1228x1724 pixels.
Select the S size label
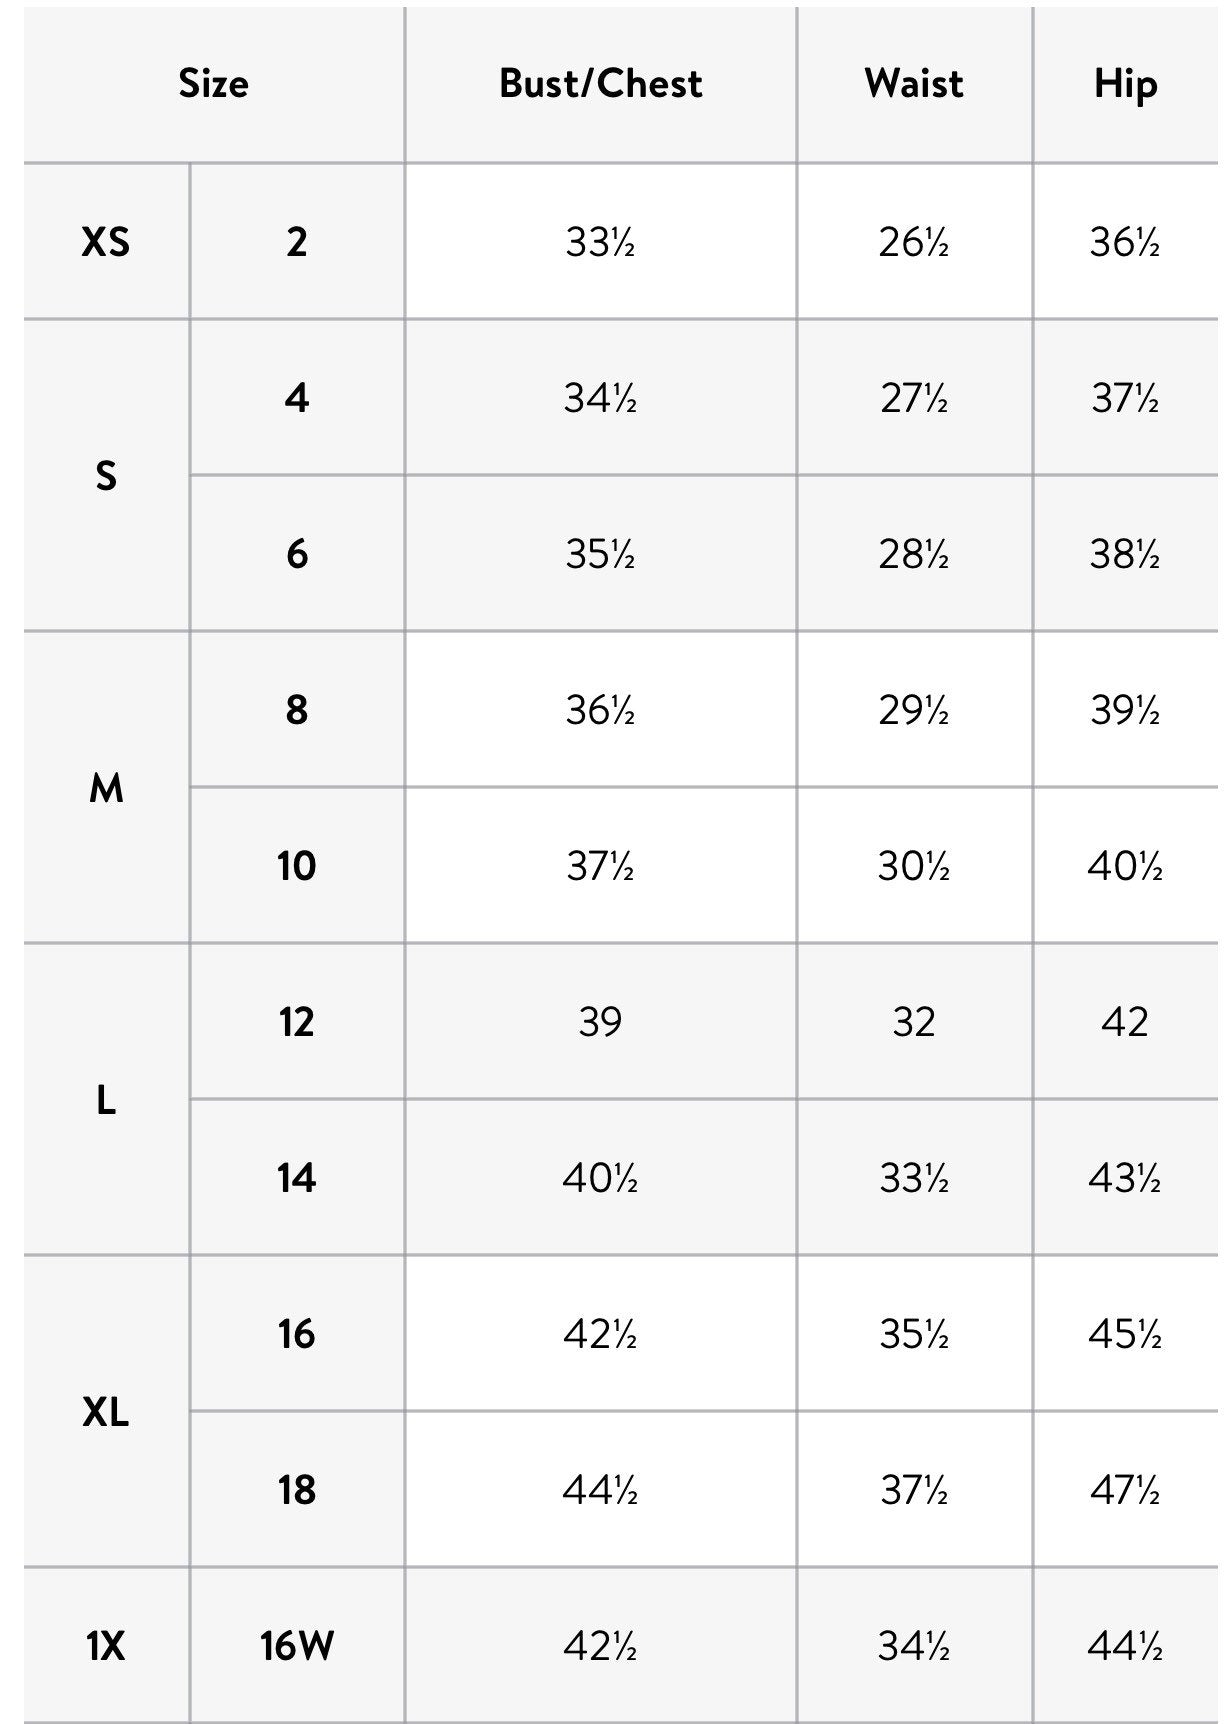(106, 476)
